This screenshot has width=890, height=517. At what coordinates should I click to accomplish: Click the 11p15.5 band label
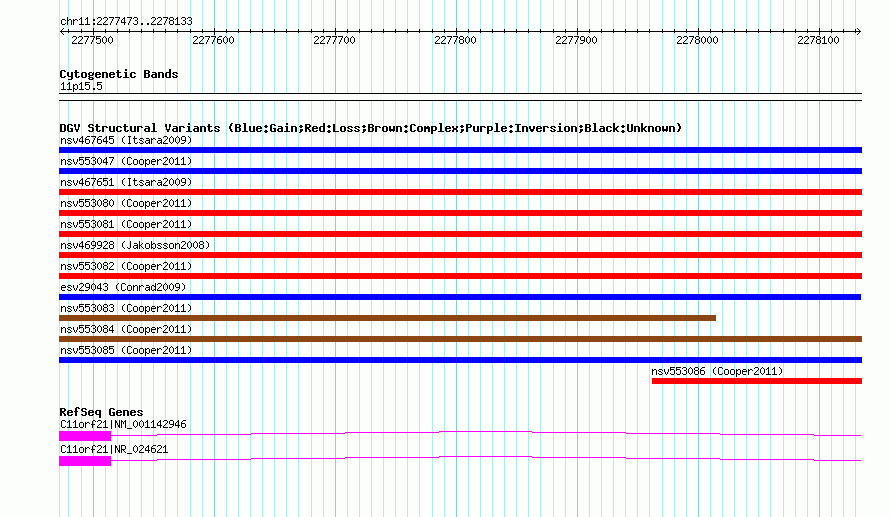coord(81,86)
